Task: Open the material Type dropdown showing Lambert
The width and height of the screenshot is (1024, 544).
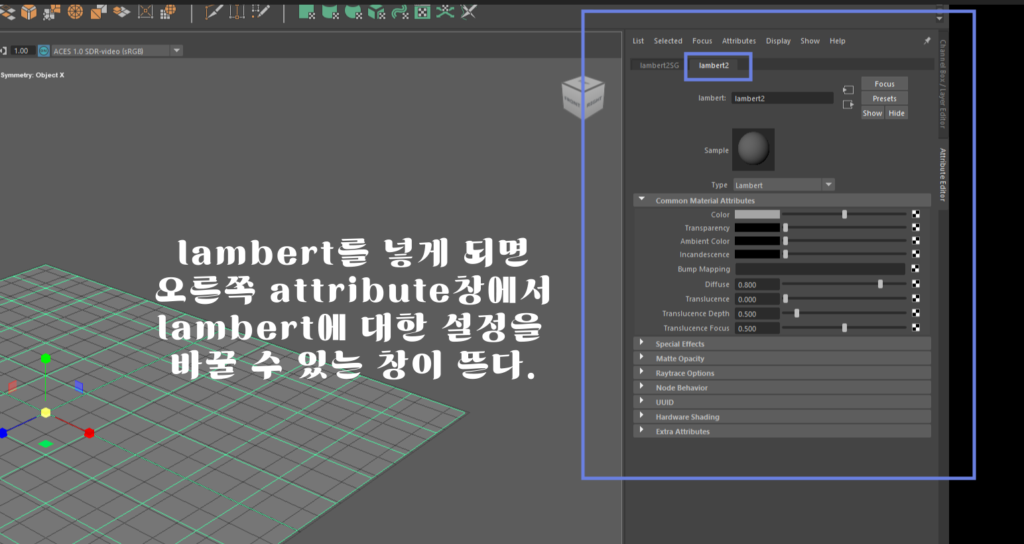Action: [784, 185]
